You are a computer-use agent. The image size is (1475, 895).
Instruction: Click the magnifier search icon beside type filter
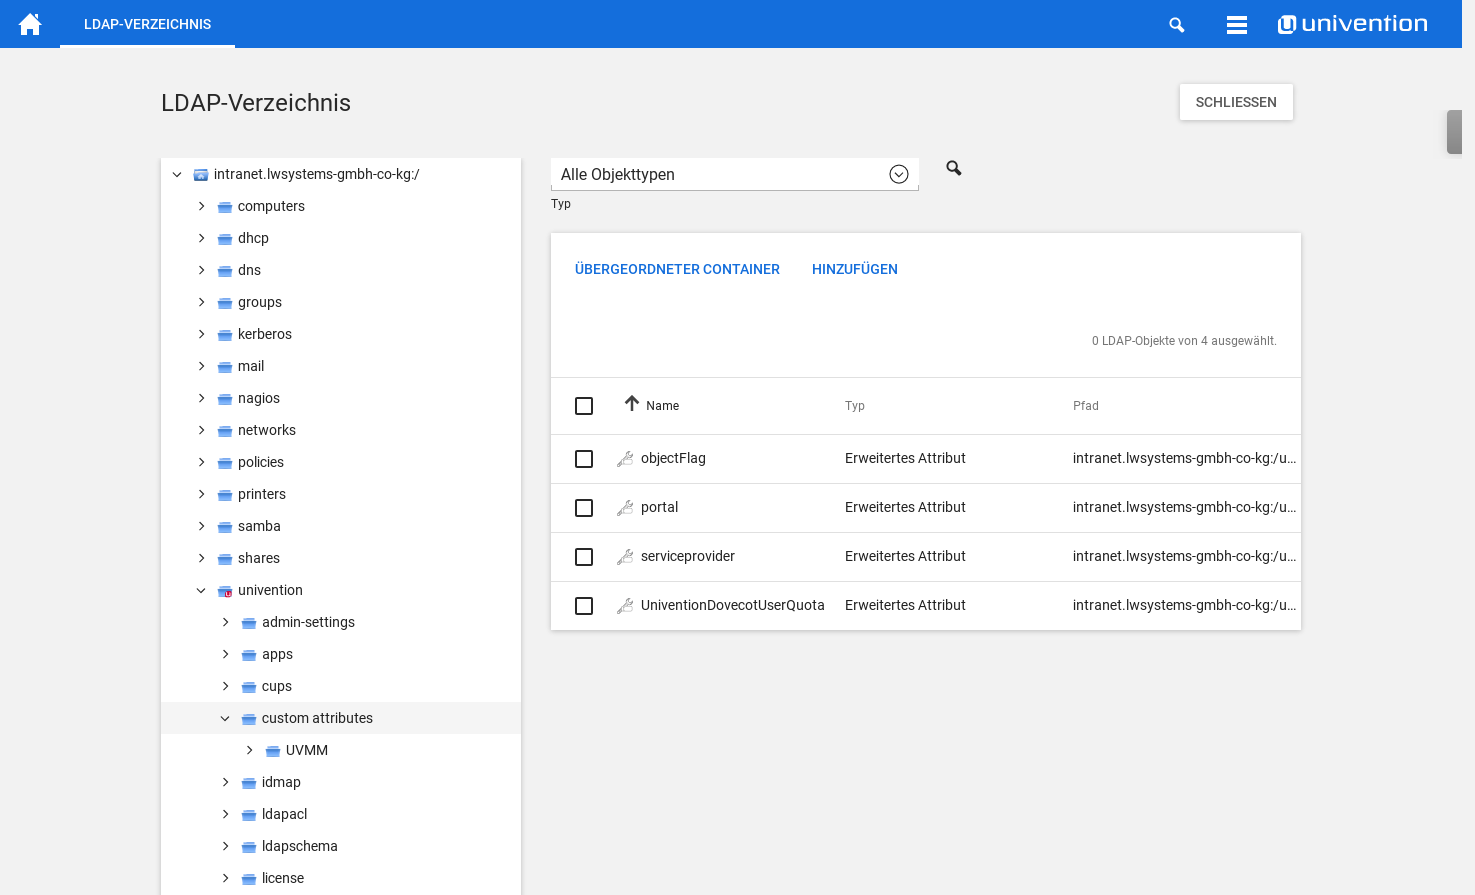tap(953, 168)
